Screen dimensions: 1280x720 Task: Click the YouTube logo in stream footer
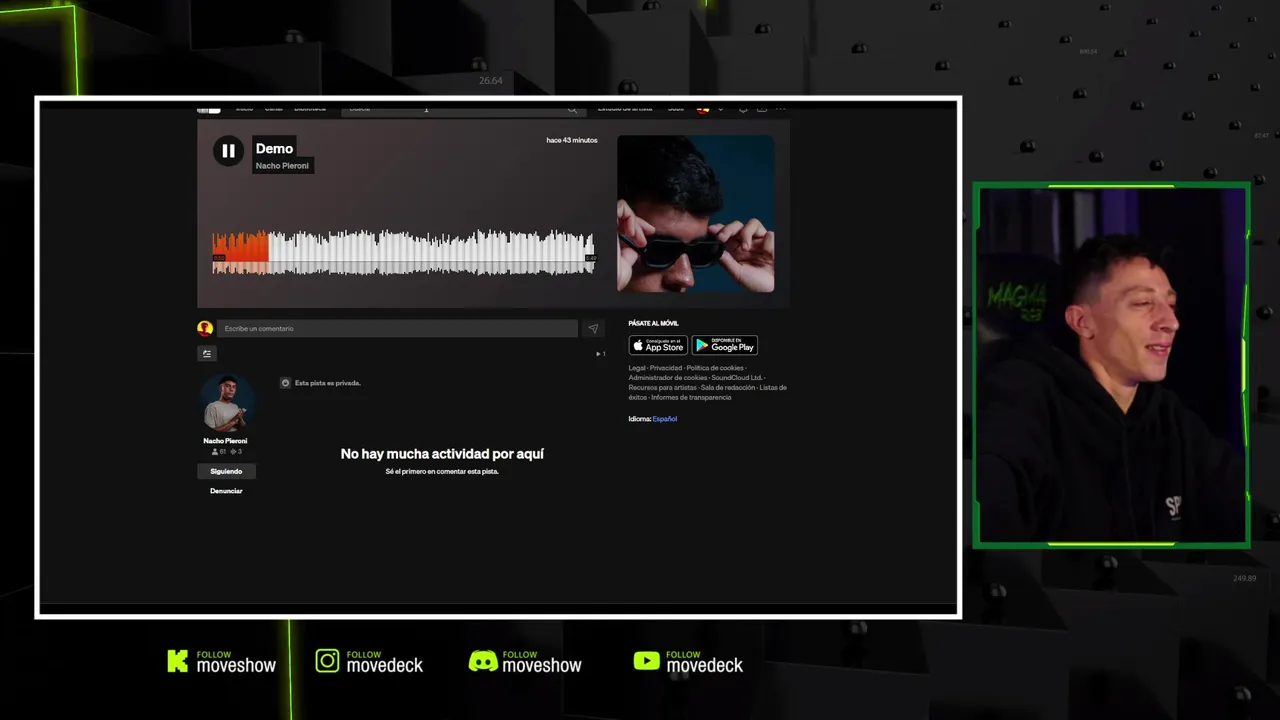point(647,661)
